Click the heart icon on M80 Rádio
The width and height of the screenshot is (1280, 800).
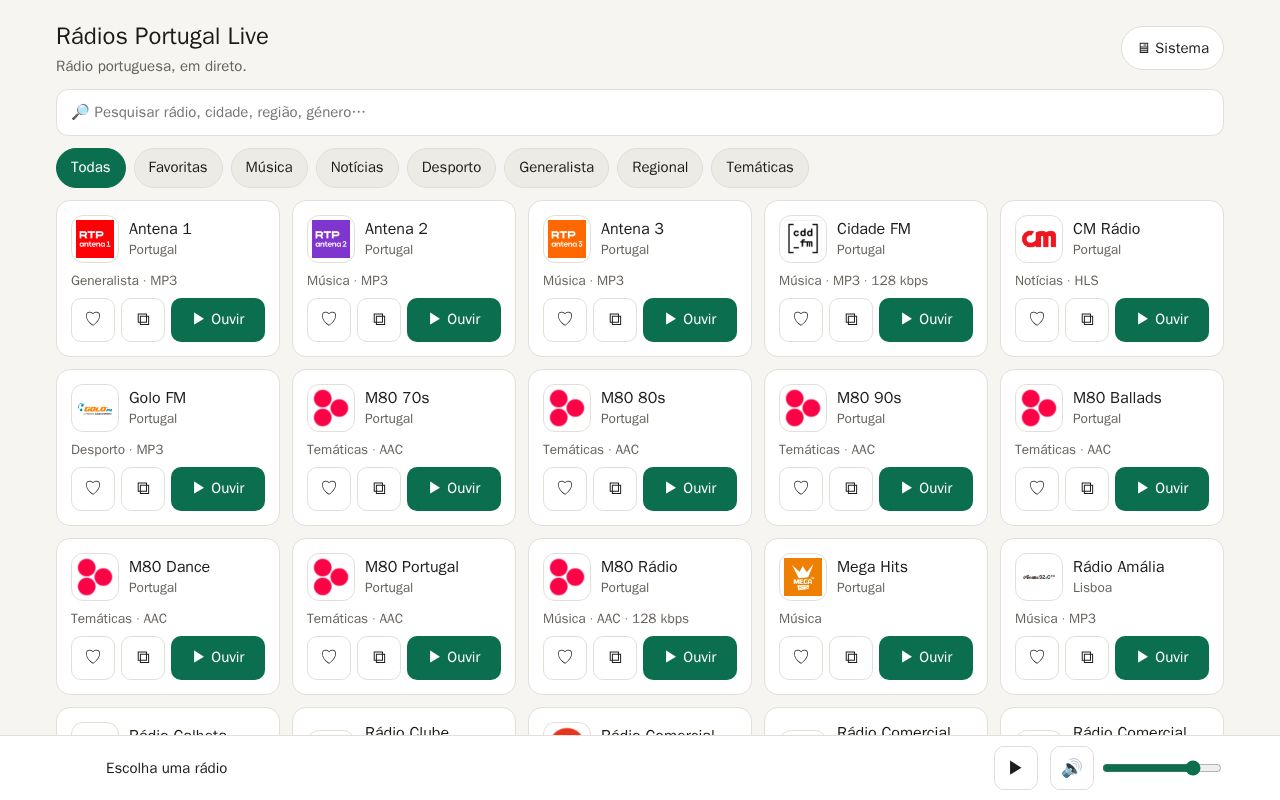tap(565, 658)
